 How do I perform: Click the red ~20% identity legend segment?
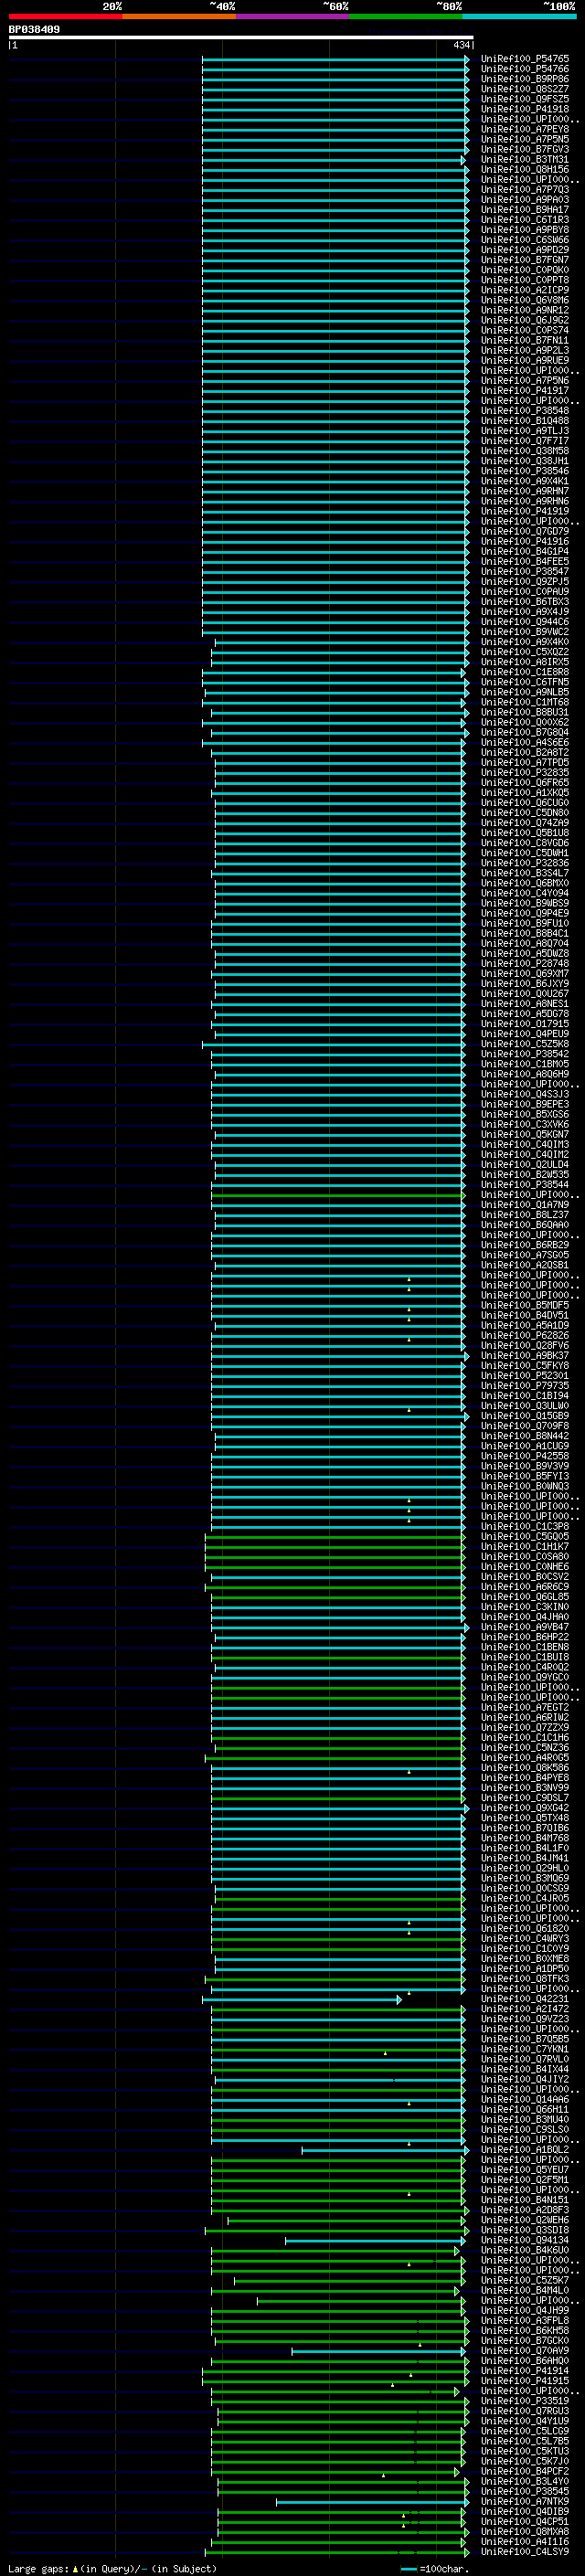coord(65,16)
